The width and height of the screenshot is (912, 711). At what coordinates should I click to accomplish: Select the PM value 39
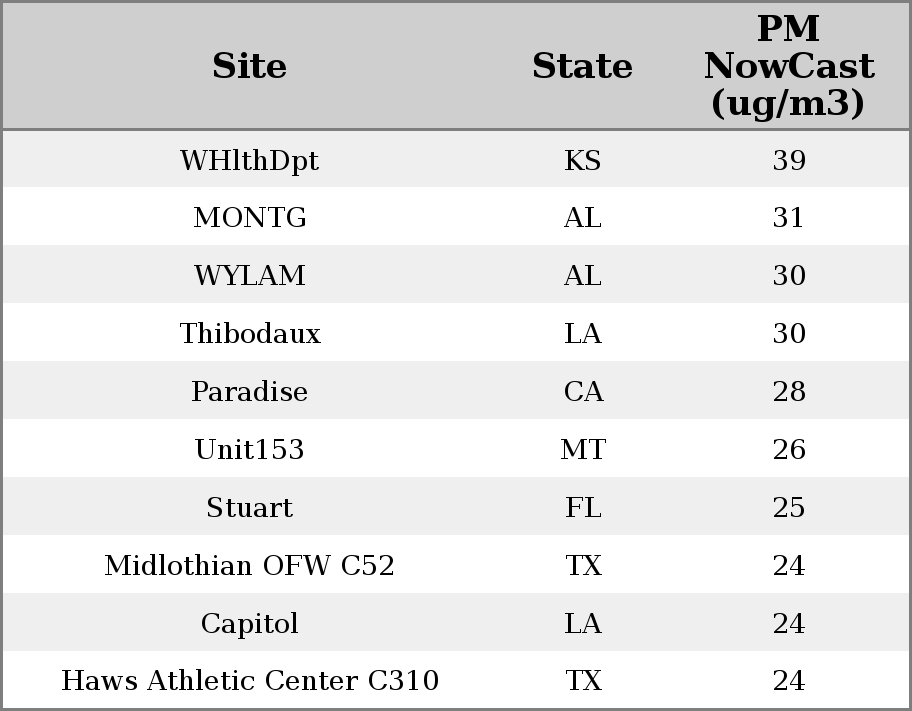pyautogui.click(x=788, y=161)
